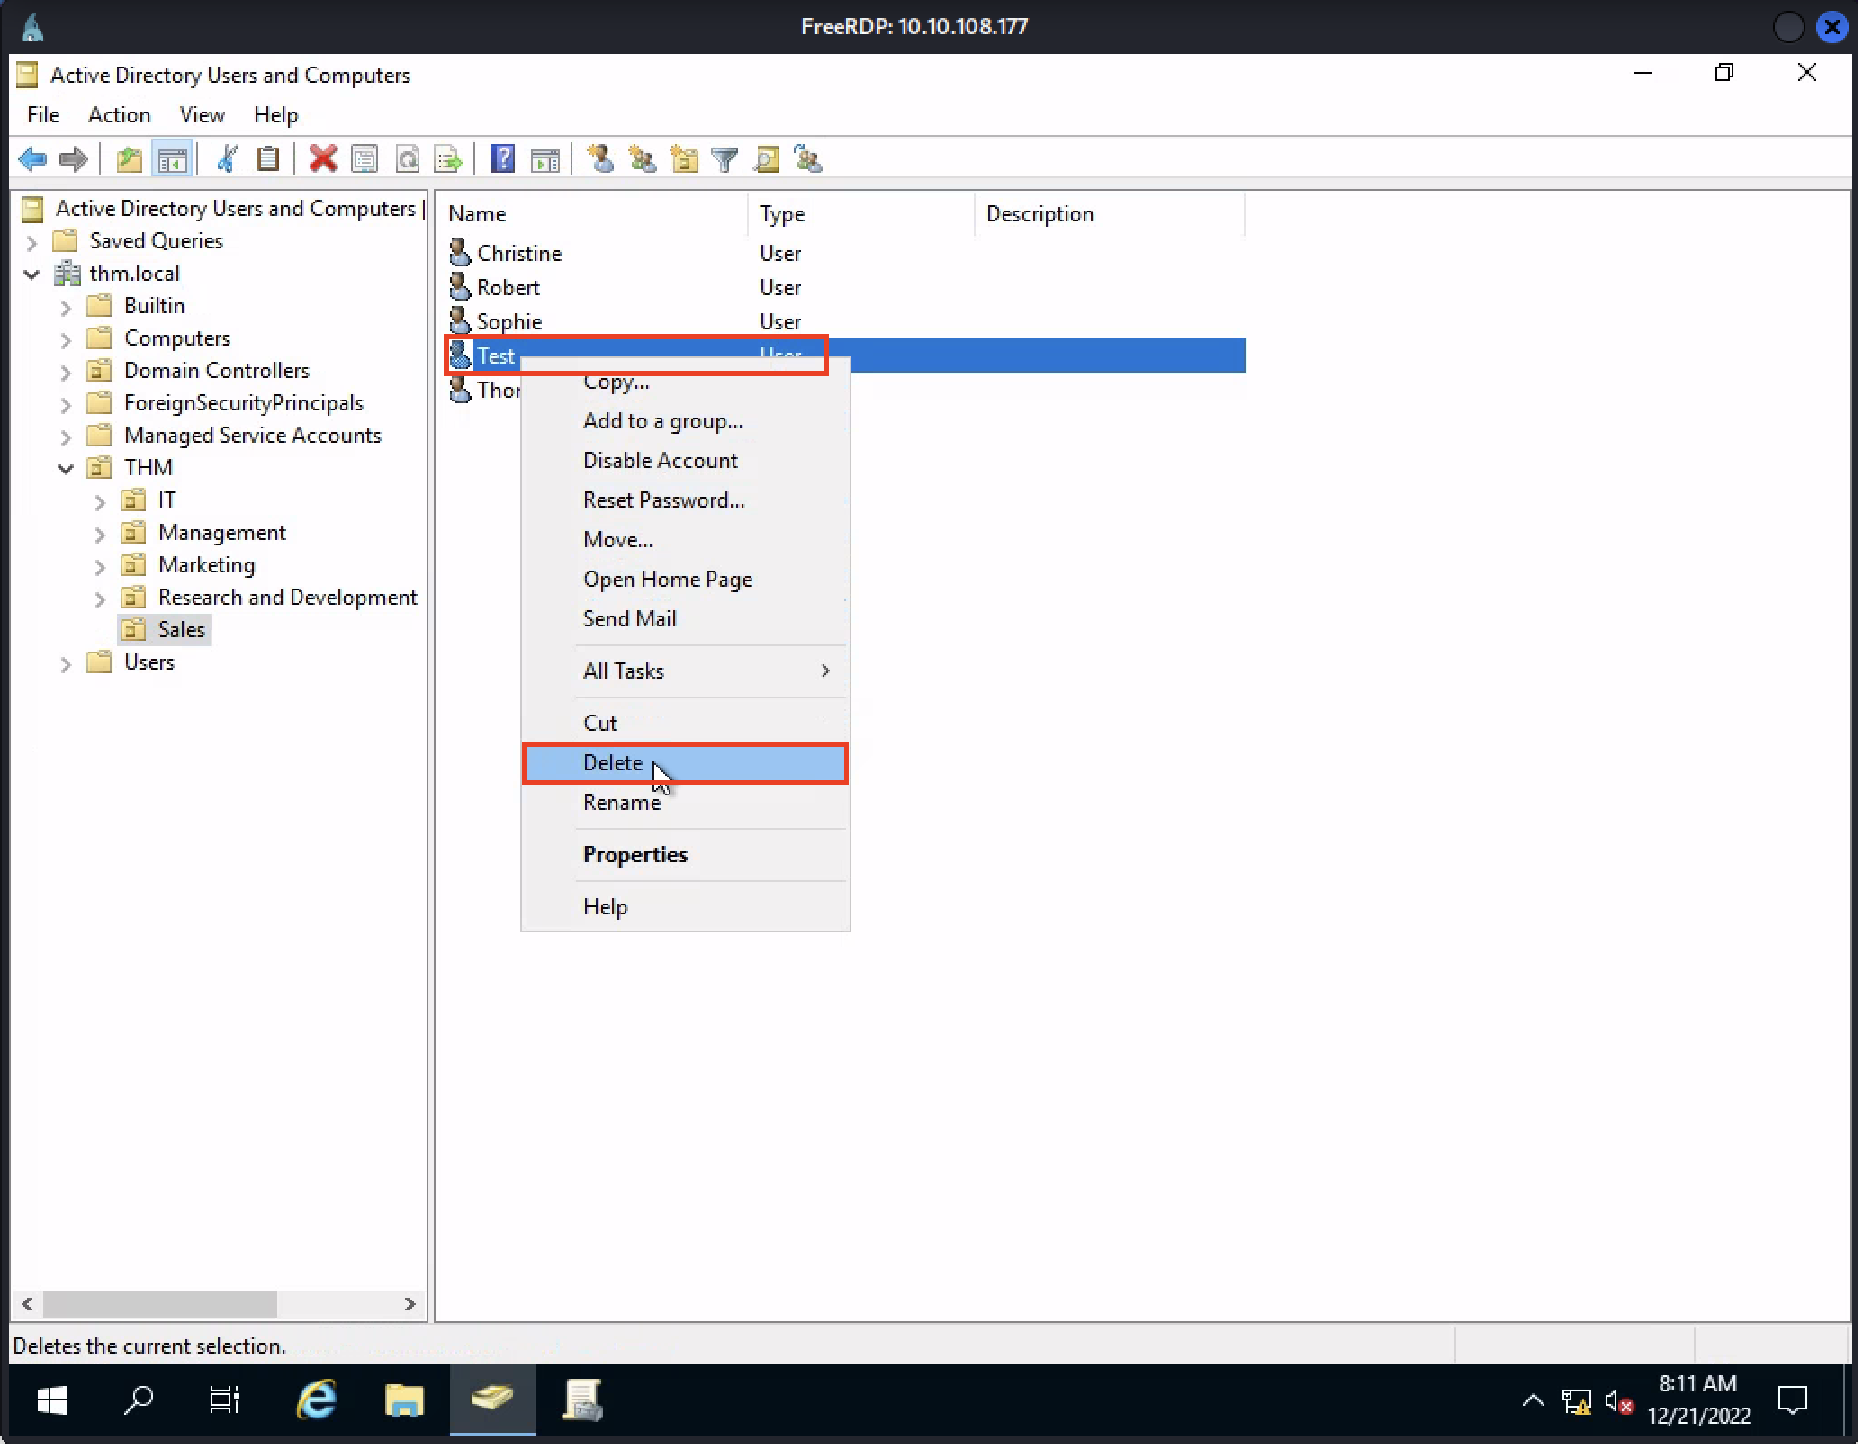Open Internet Explorer from taskbar
The image size is (1858, 1444).
click(317, 1400)
